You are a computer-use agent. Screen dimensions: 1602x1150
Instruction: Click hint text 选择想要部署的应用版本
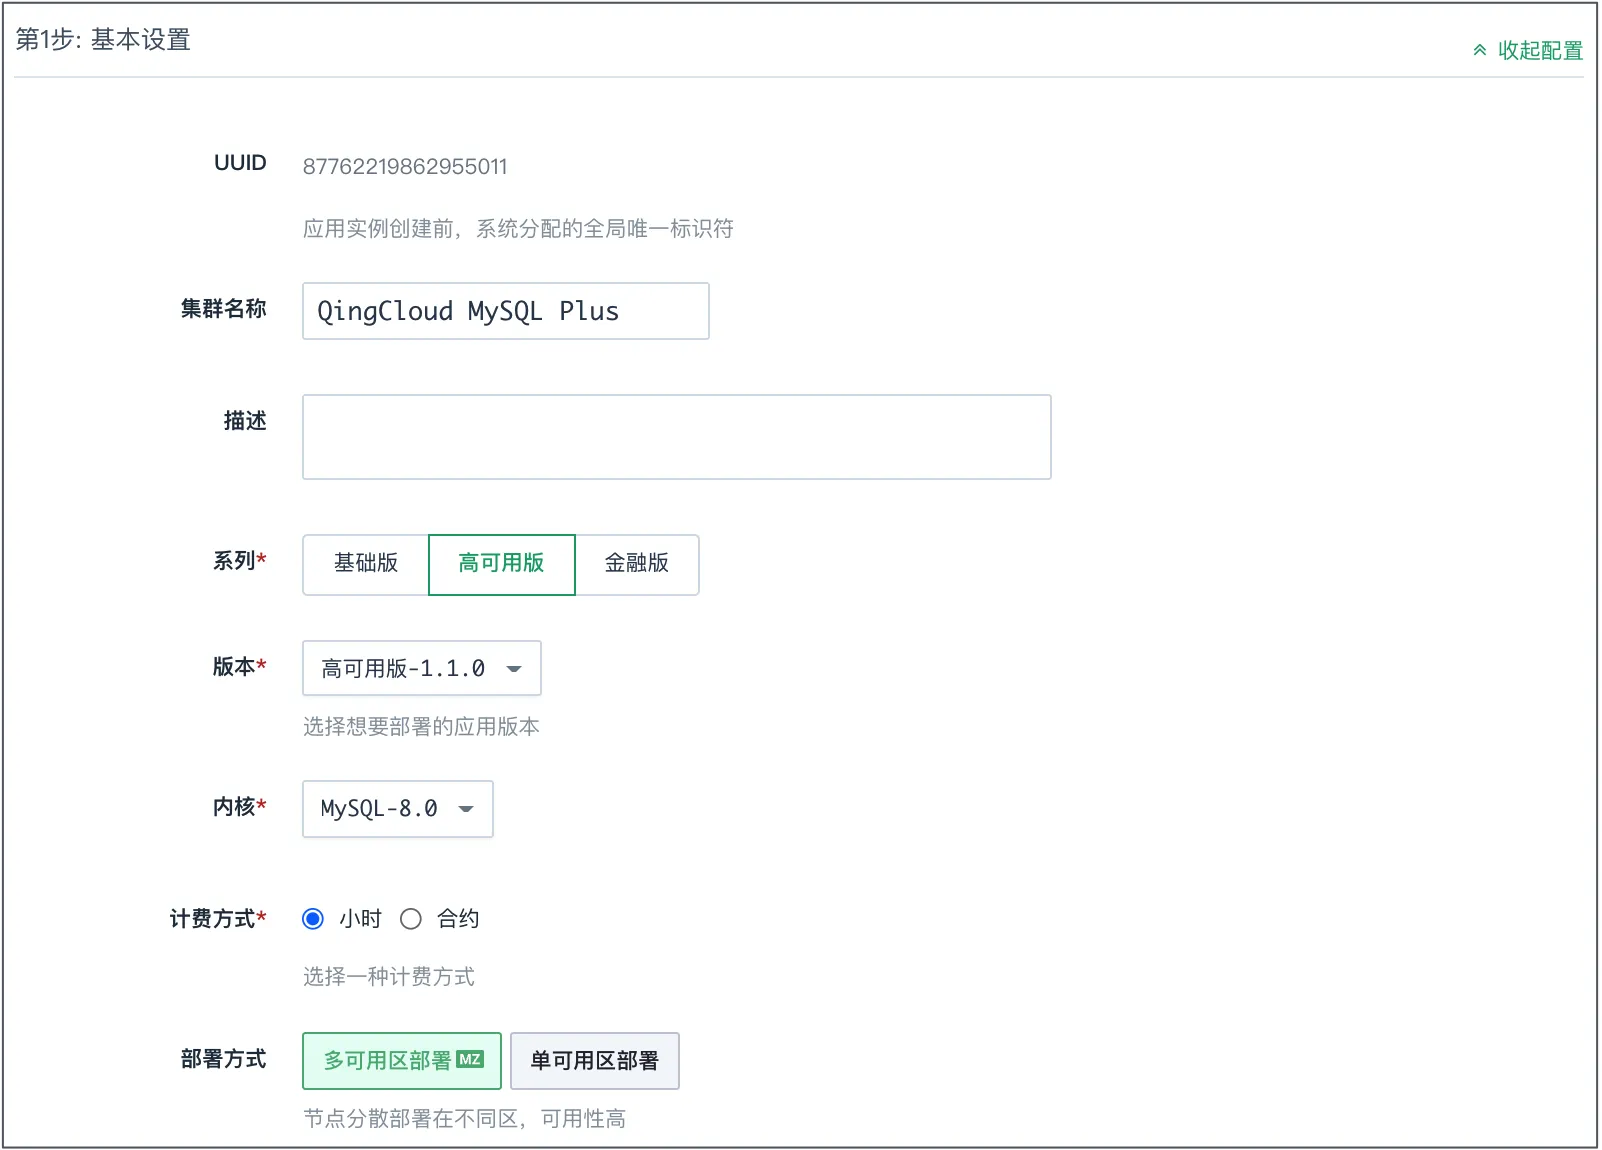coord(421,727)
